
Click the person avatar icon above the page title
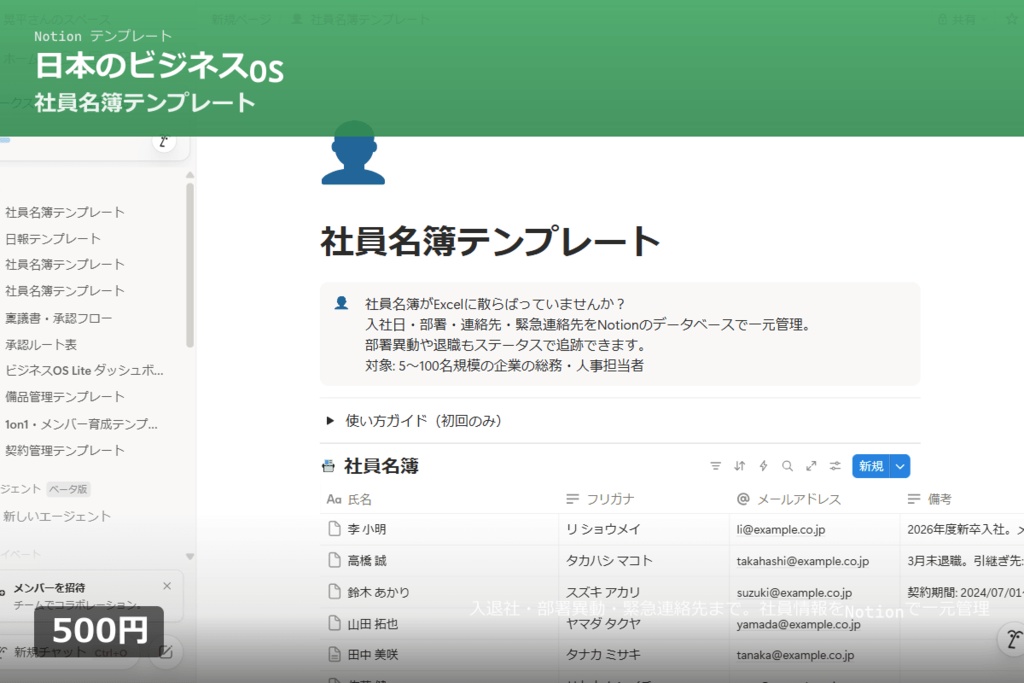click(x=352, y=157)
